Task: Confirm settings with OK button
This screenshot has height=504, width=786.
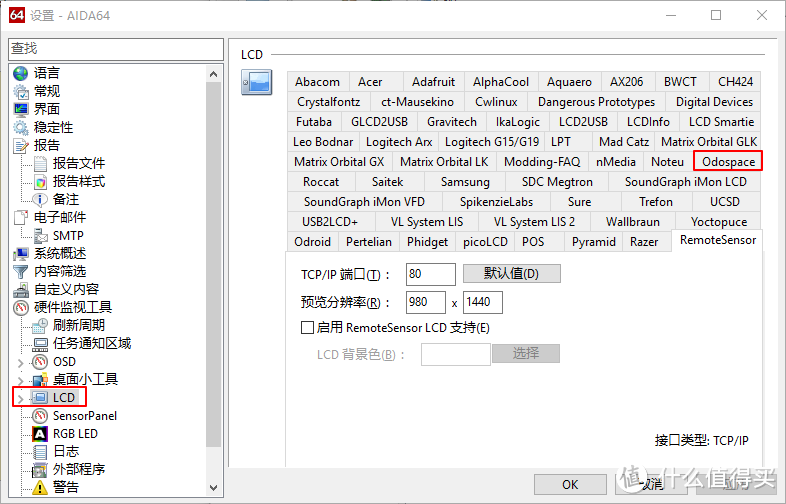Action: [x=570, y=485]
